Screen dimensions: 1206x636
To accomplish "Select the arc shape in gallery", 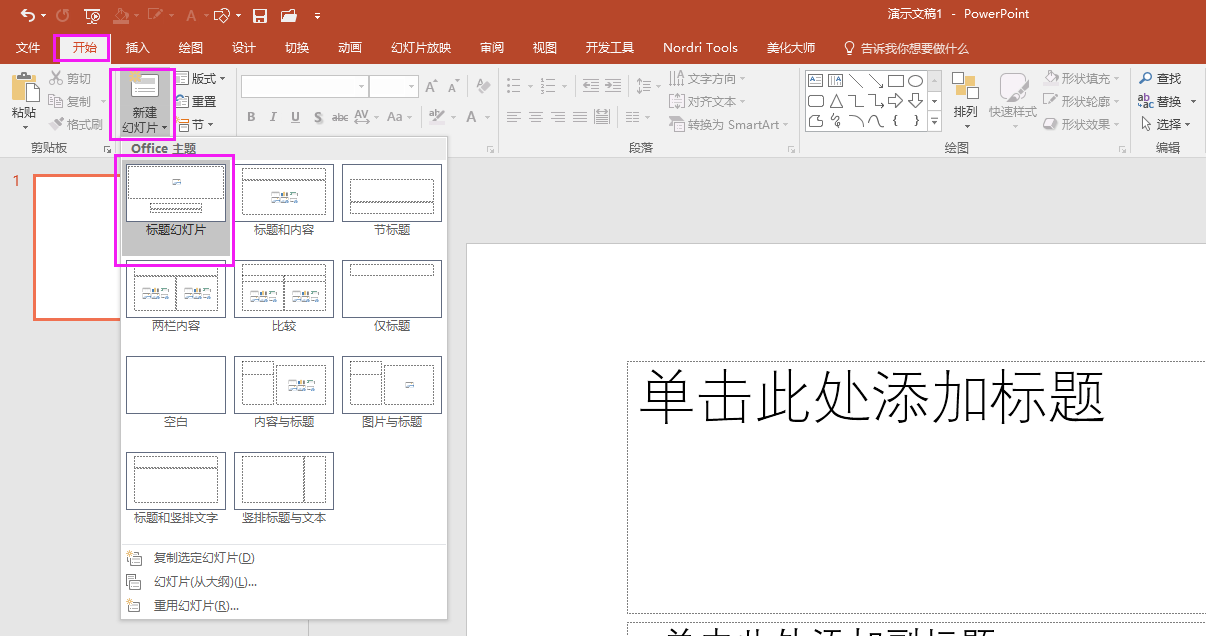I will (x=856, y=121).
